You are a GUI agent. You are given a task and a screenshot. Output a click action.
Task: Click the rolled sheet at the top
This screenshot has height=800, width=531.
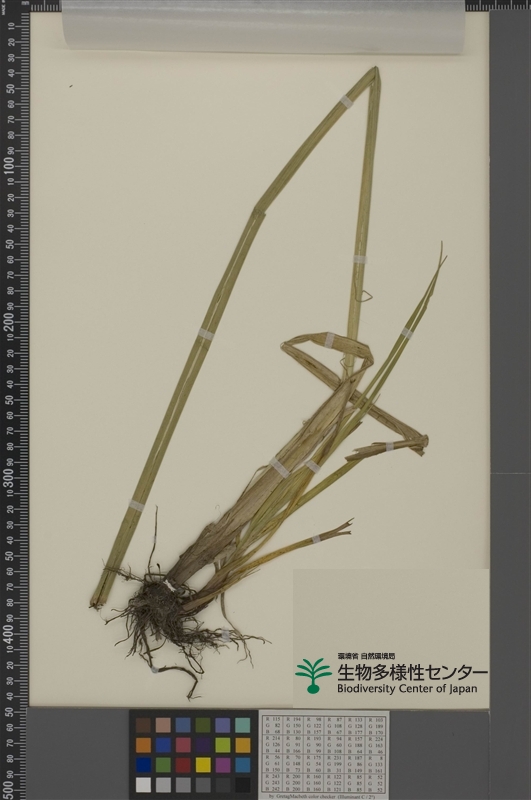point(263,24)
